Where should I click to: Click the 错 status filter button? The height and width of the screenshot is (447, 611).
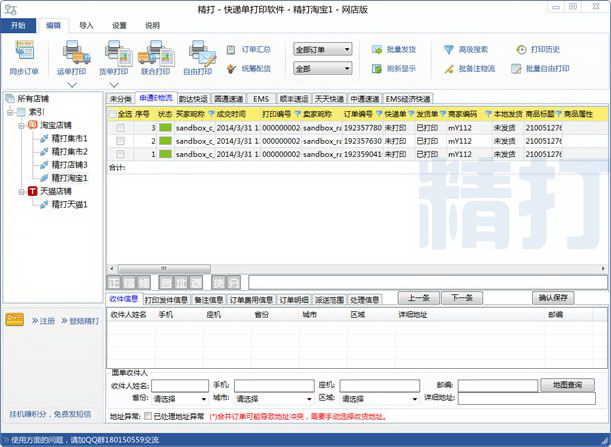(x=129, y=282)
